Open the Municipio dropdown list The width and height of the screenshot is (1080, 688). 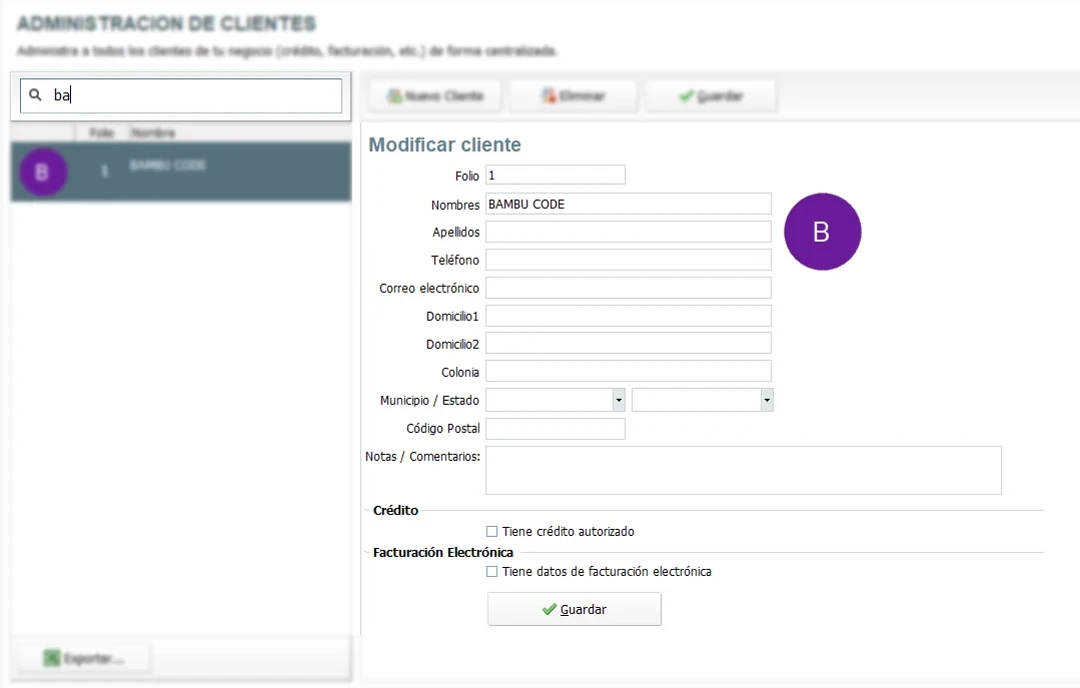[x=619, y=400]
